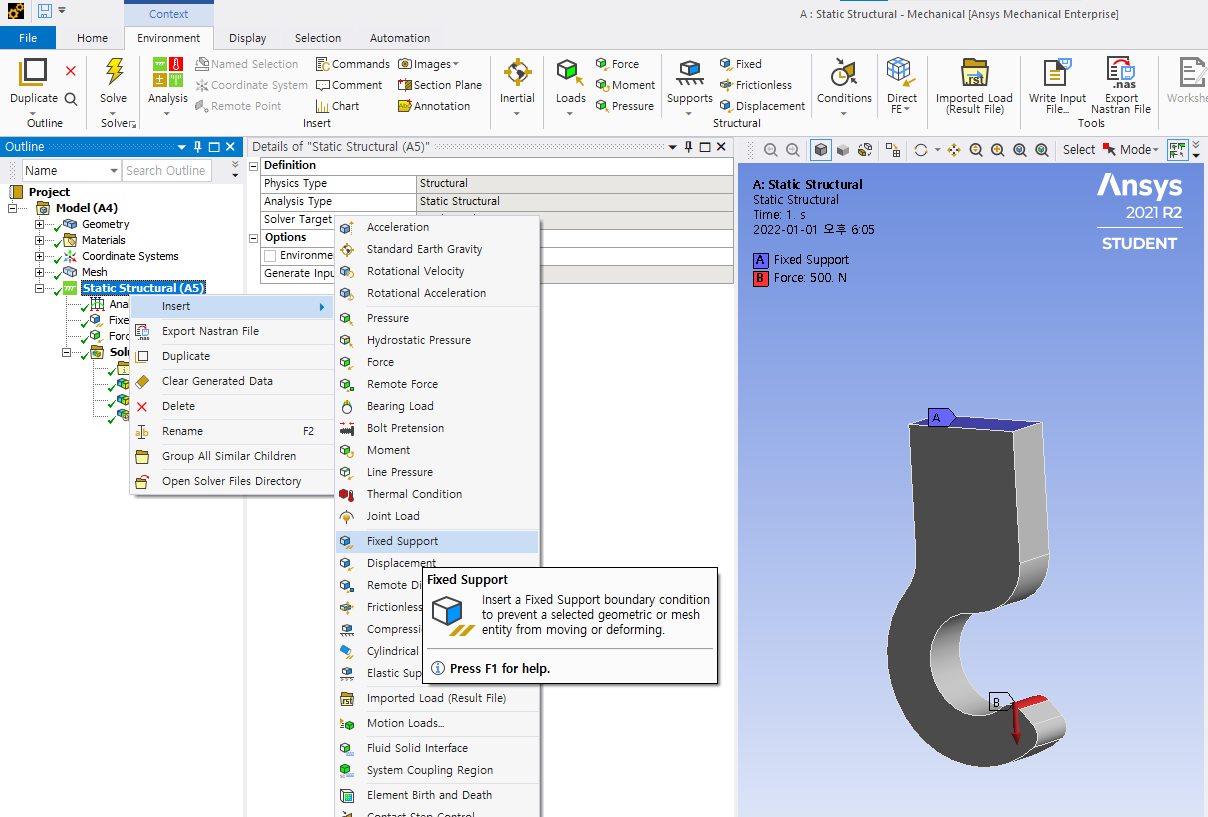Collapse the Definition section in Details
This screenshot has width=1208, height=817.
click(254, 166)
